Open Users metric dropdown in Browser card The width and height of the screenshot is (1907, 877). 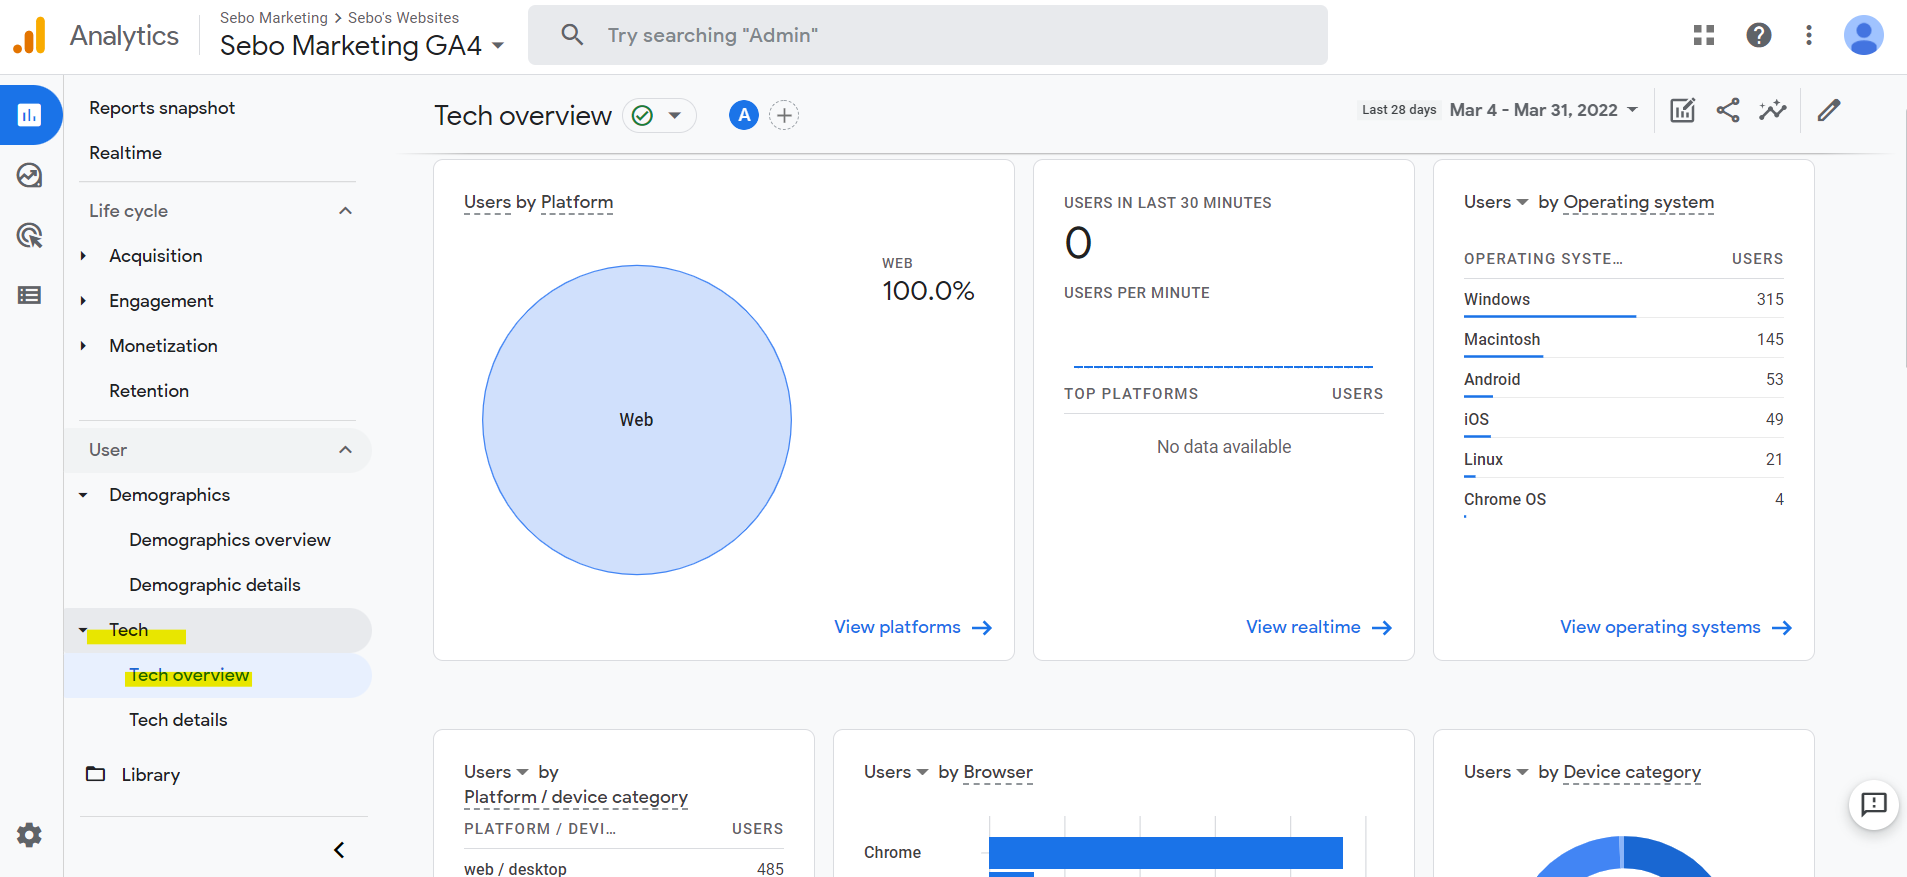coord(896,772)
